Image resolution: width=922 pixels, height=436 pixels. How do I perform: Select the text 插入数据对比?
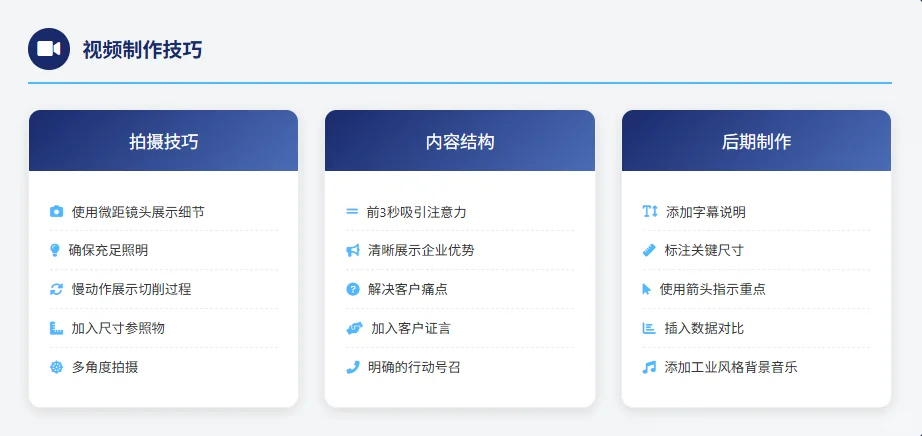coord(704,328)
